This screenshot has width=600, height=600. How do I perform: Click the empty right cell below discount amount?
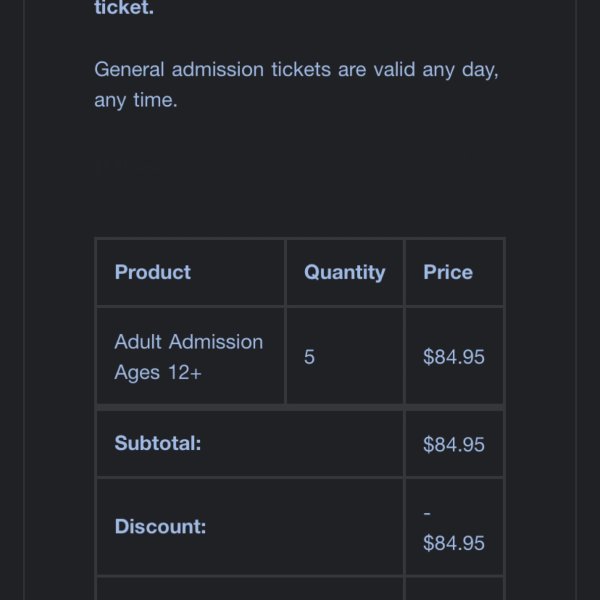454,589
